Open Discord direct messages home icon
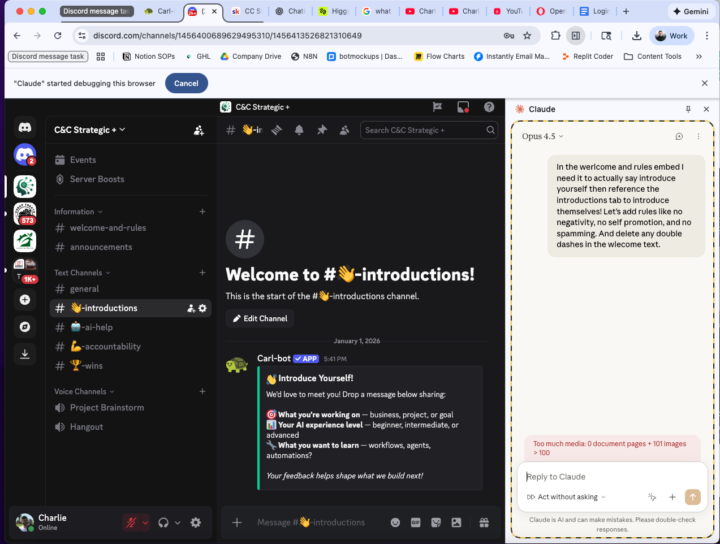This screenshot has height=544, width=720. (25, 127)
